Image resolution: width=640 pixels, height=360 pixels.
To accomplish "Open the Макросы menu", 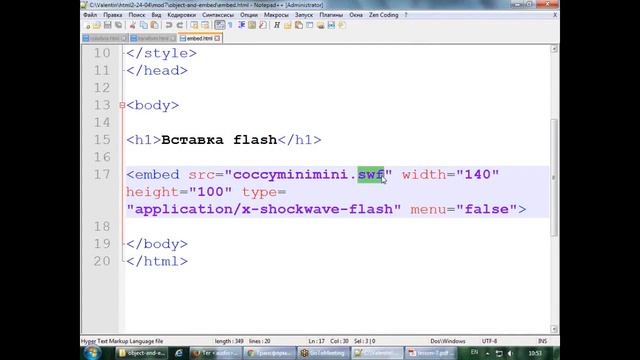I will [276, 15].
